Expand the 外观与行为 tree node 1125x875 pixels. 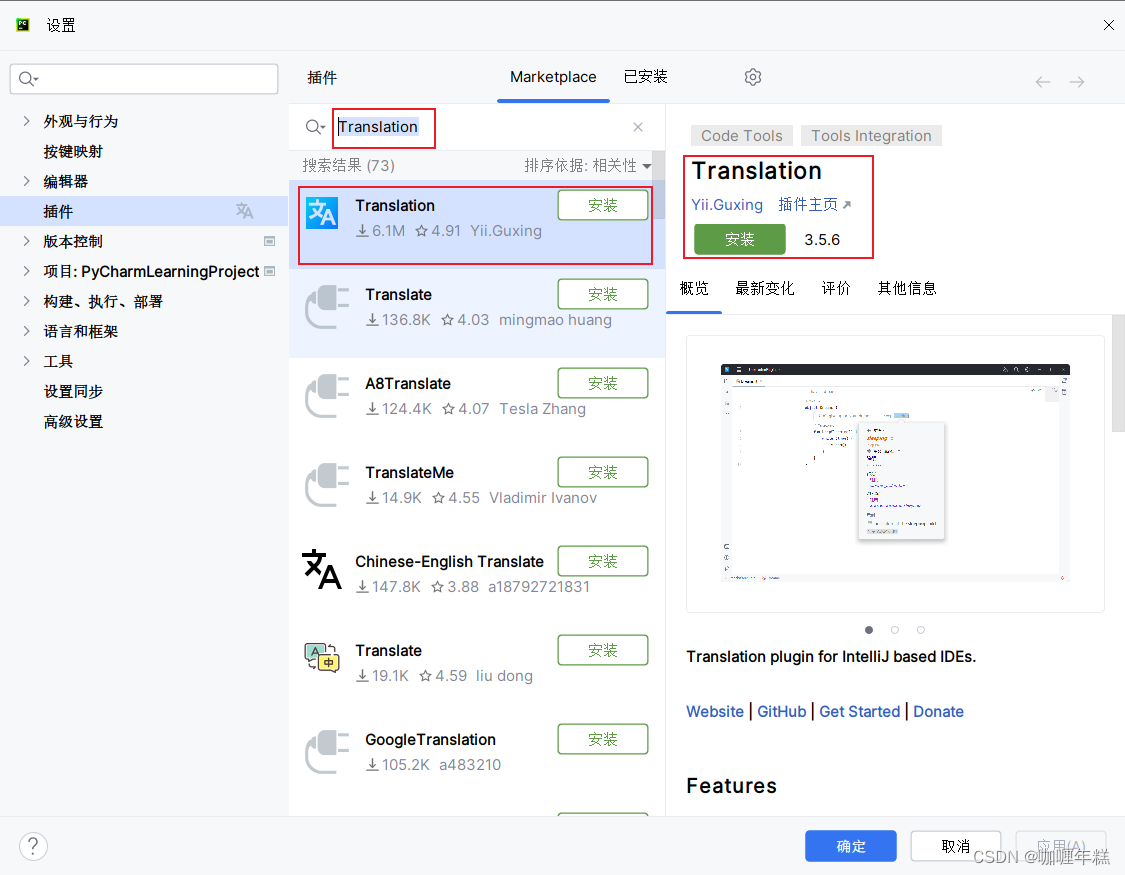(x=27, y=121)
